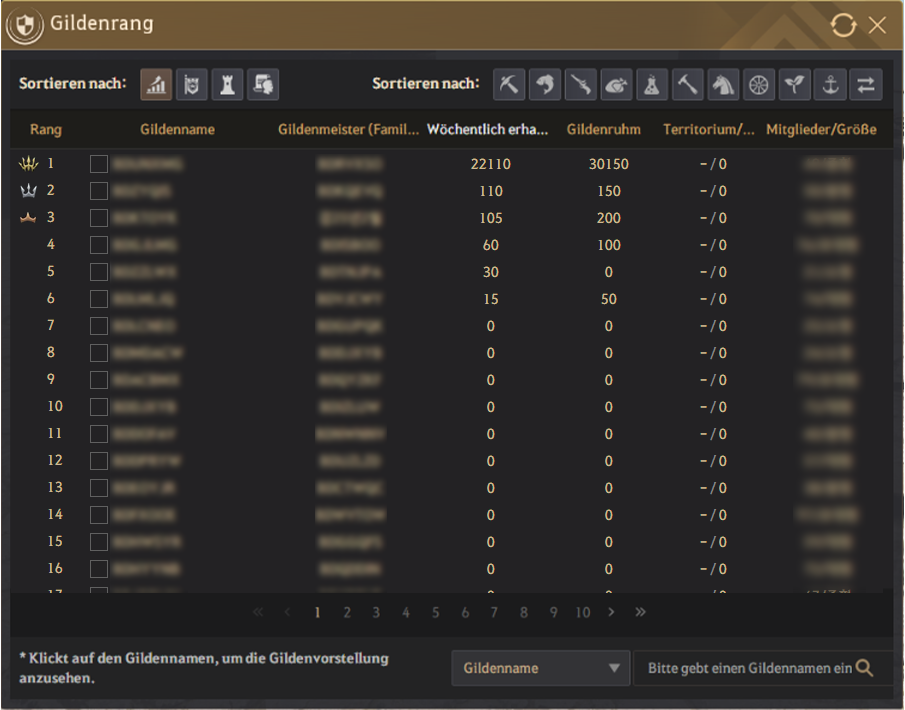Sort by fishing fish icon
Screen dimensions: 905x710
545,85
